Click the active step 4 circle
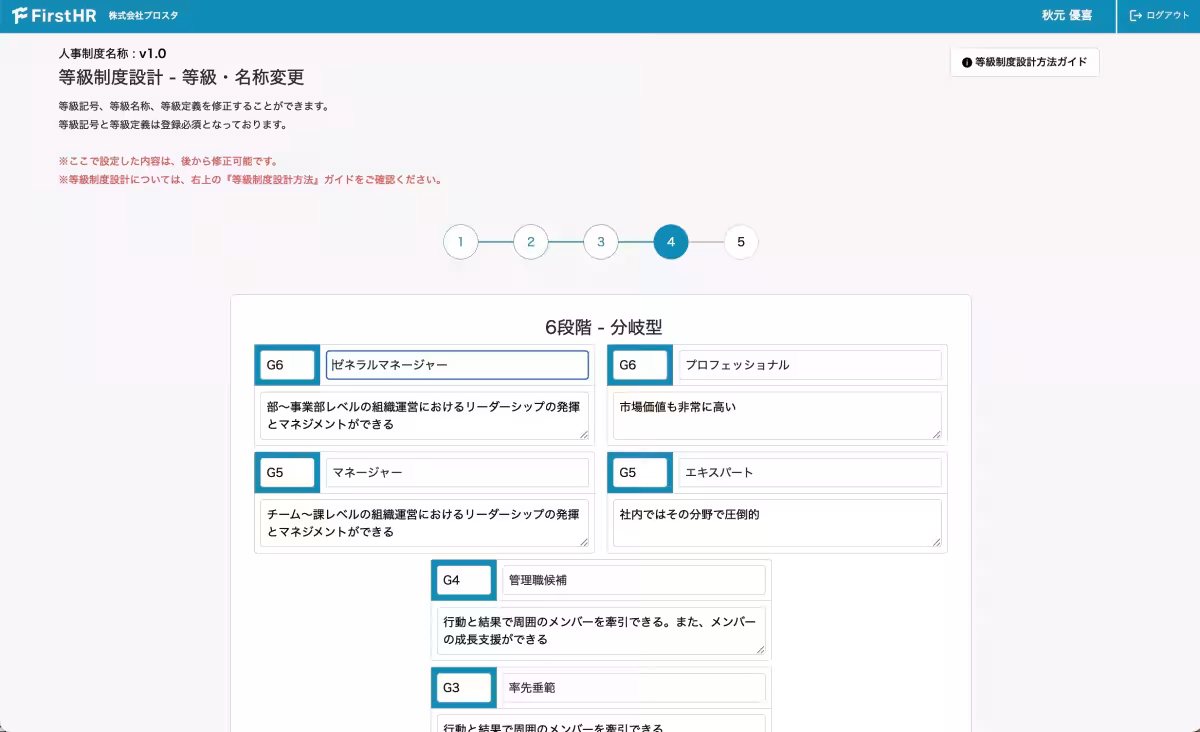The height and width of the screenshot is (732, 1200). click(670, 241)
